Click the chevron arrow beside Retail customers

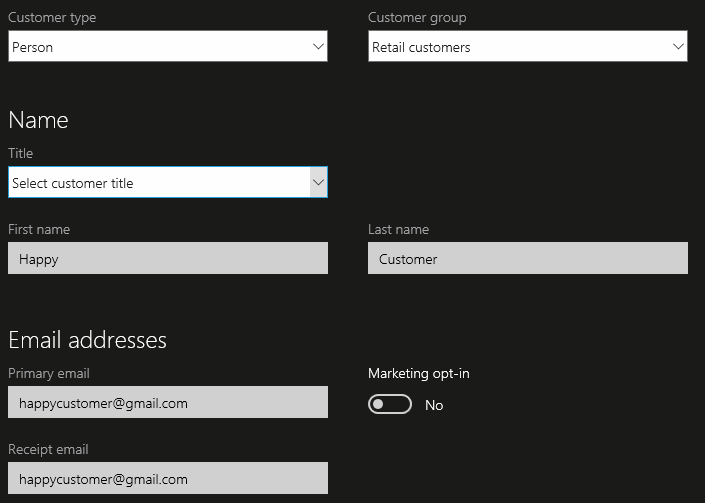coord(678,47)
